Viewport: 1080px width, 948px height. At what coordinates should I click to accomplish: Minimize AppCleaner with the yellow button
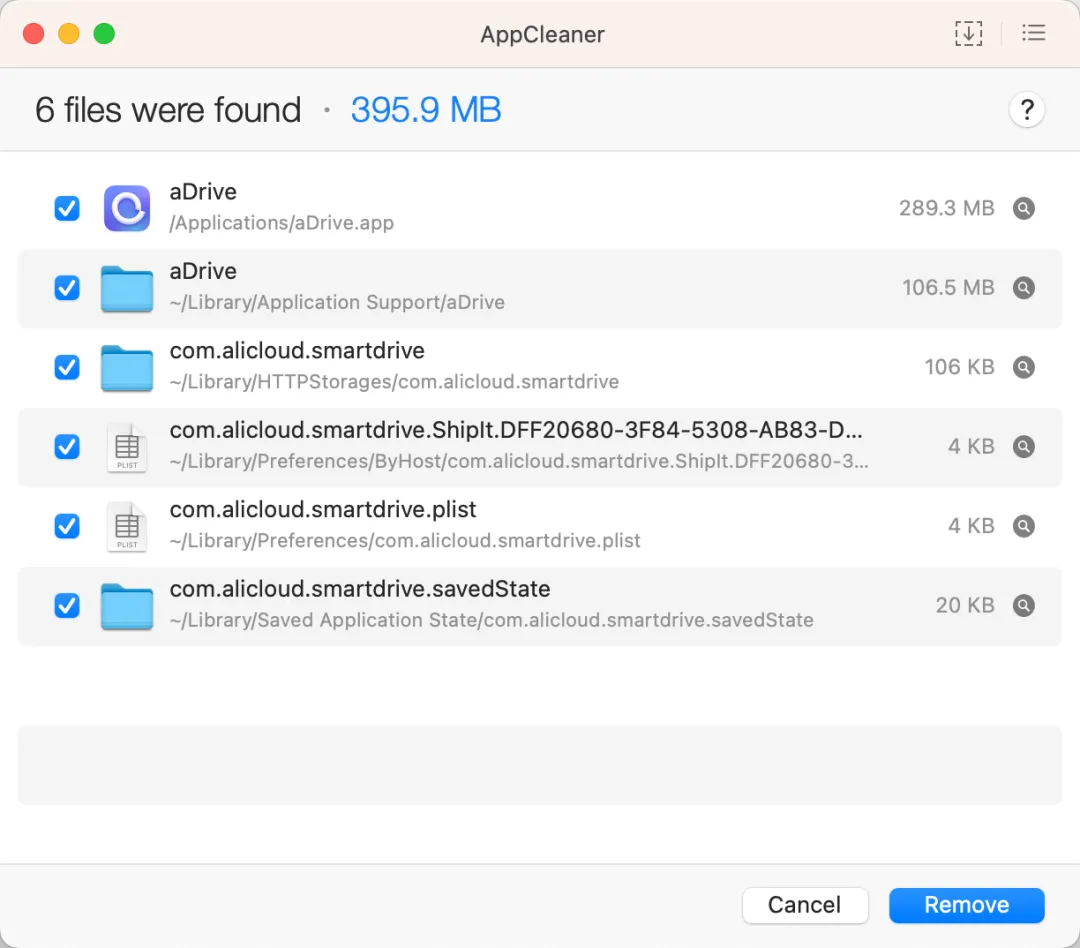click(69, 33)
